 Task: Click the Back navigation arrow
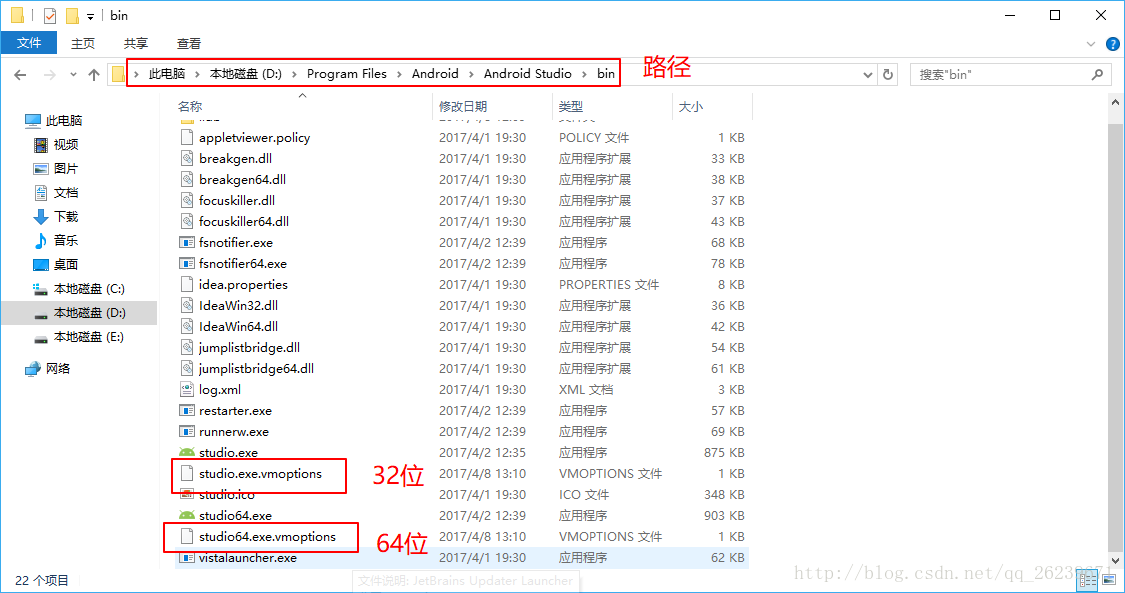[x=20, y=75]
